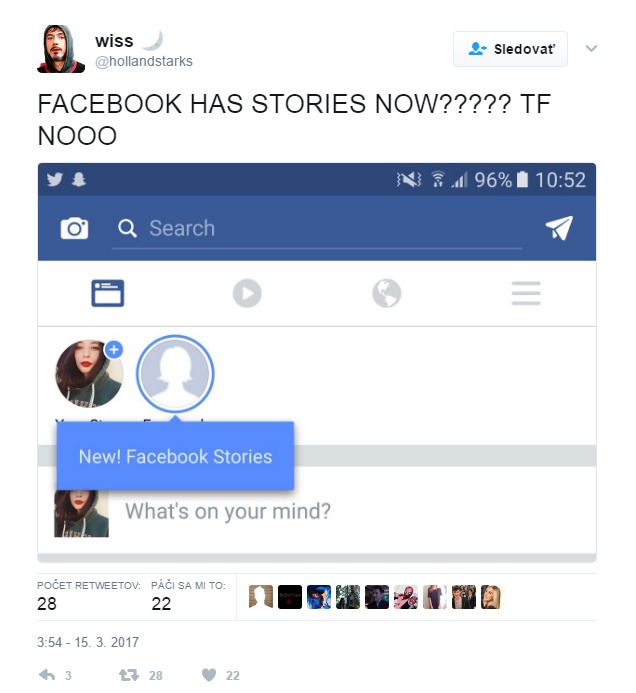Viewport: 636px width, 693px height.
Task: Open the video play tab
Action: tap(247, 293)
